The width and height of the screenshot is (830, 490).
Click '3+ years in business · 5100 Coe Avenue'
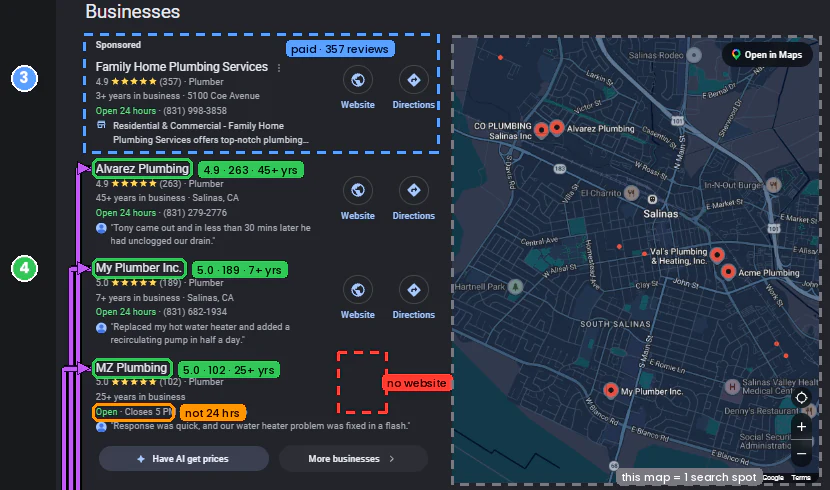coord(177,96)
